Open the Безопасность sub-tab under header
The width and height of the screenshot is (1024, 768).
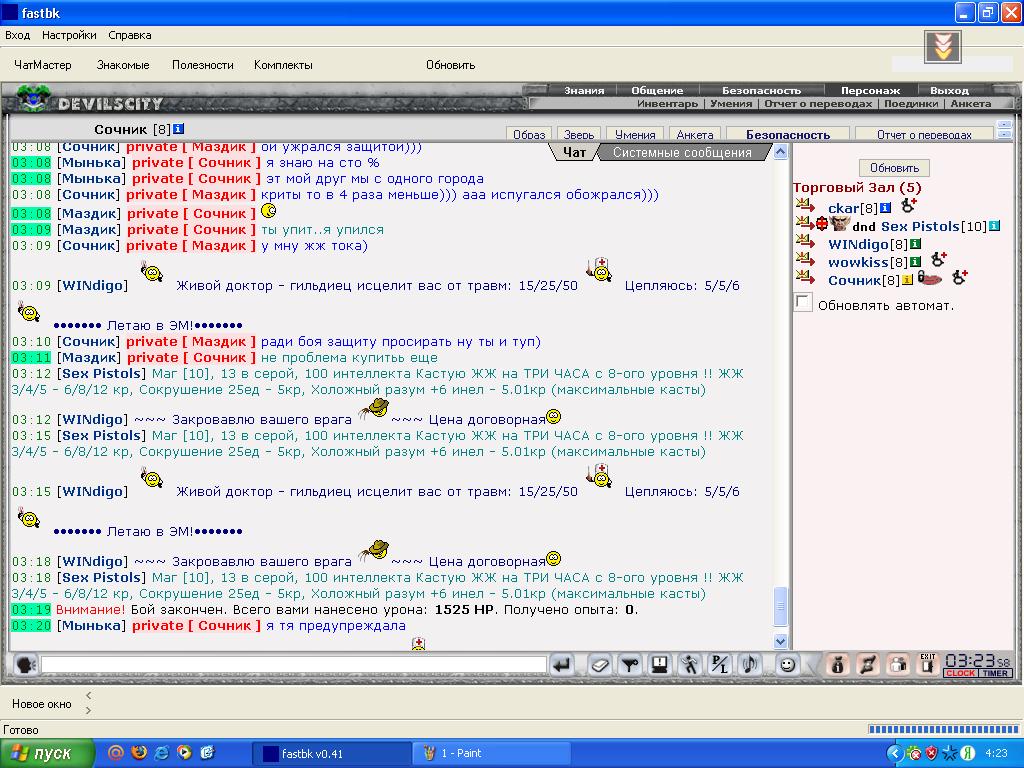[788, 134]
